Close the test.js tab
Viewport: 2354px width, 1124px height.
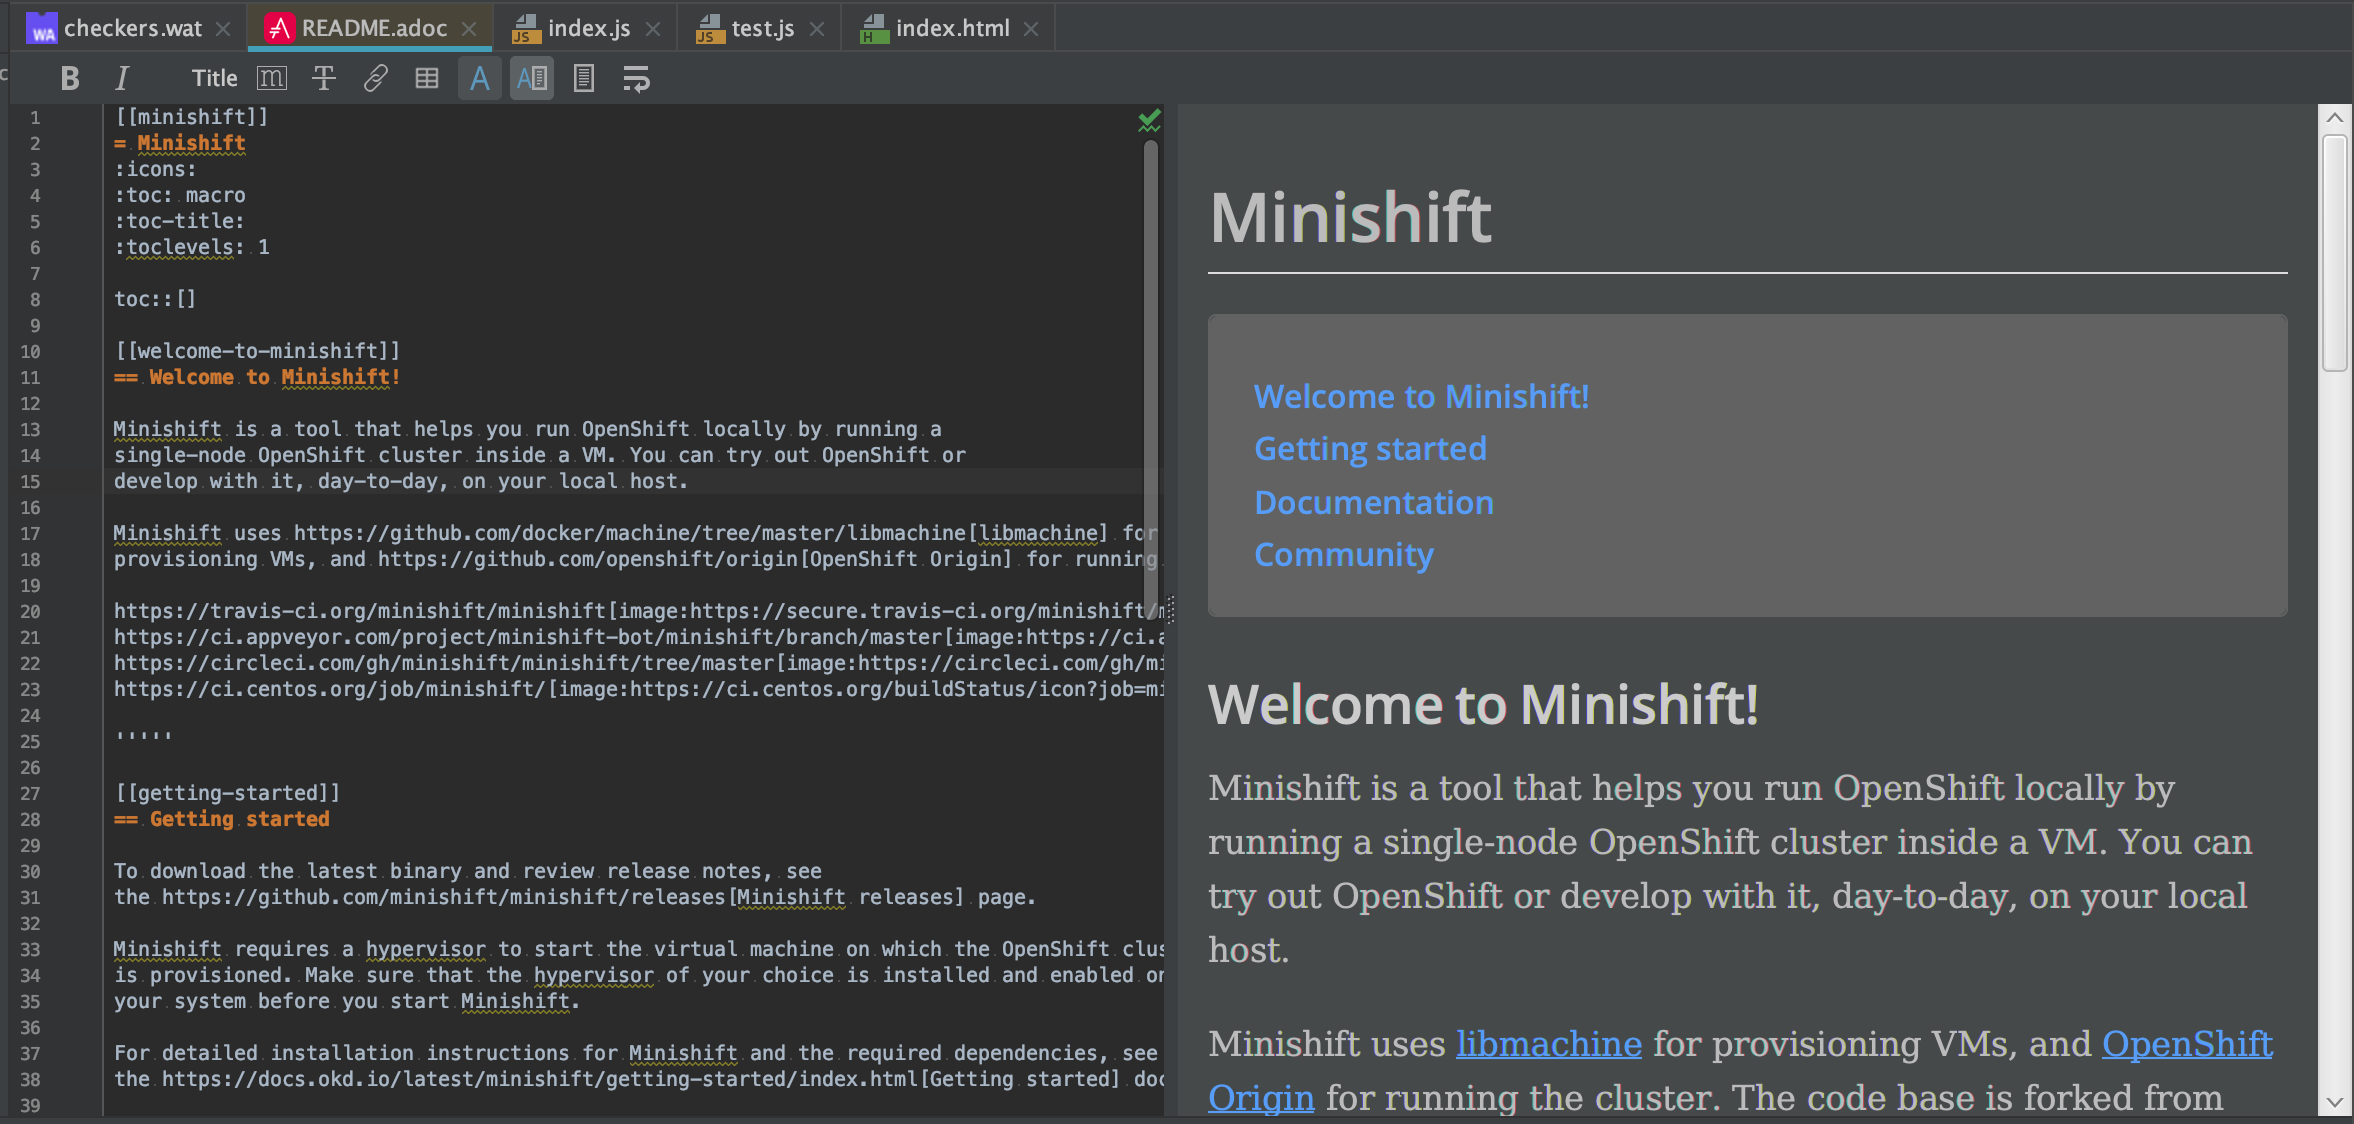817,29
